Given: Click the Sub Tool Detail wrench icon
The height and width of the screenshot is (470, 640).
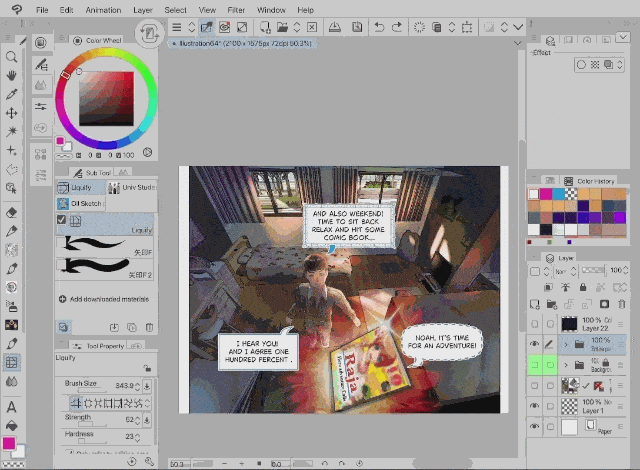Looking at the screenshot, I should click(149, 461).
